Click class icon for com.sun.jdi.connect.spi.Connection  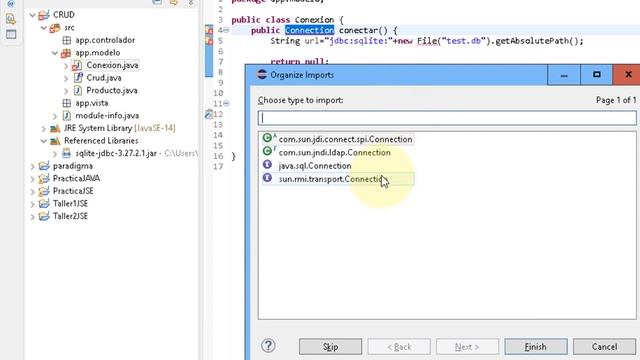click(268, 138)
